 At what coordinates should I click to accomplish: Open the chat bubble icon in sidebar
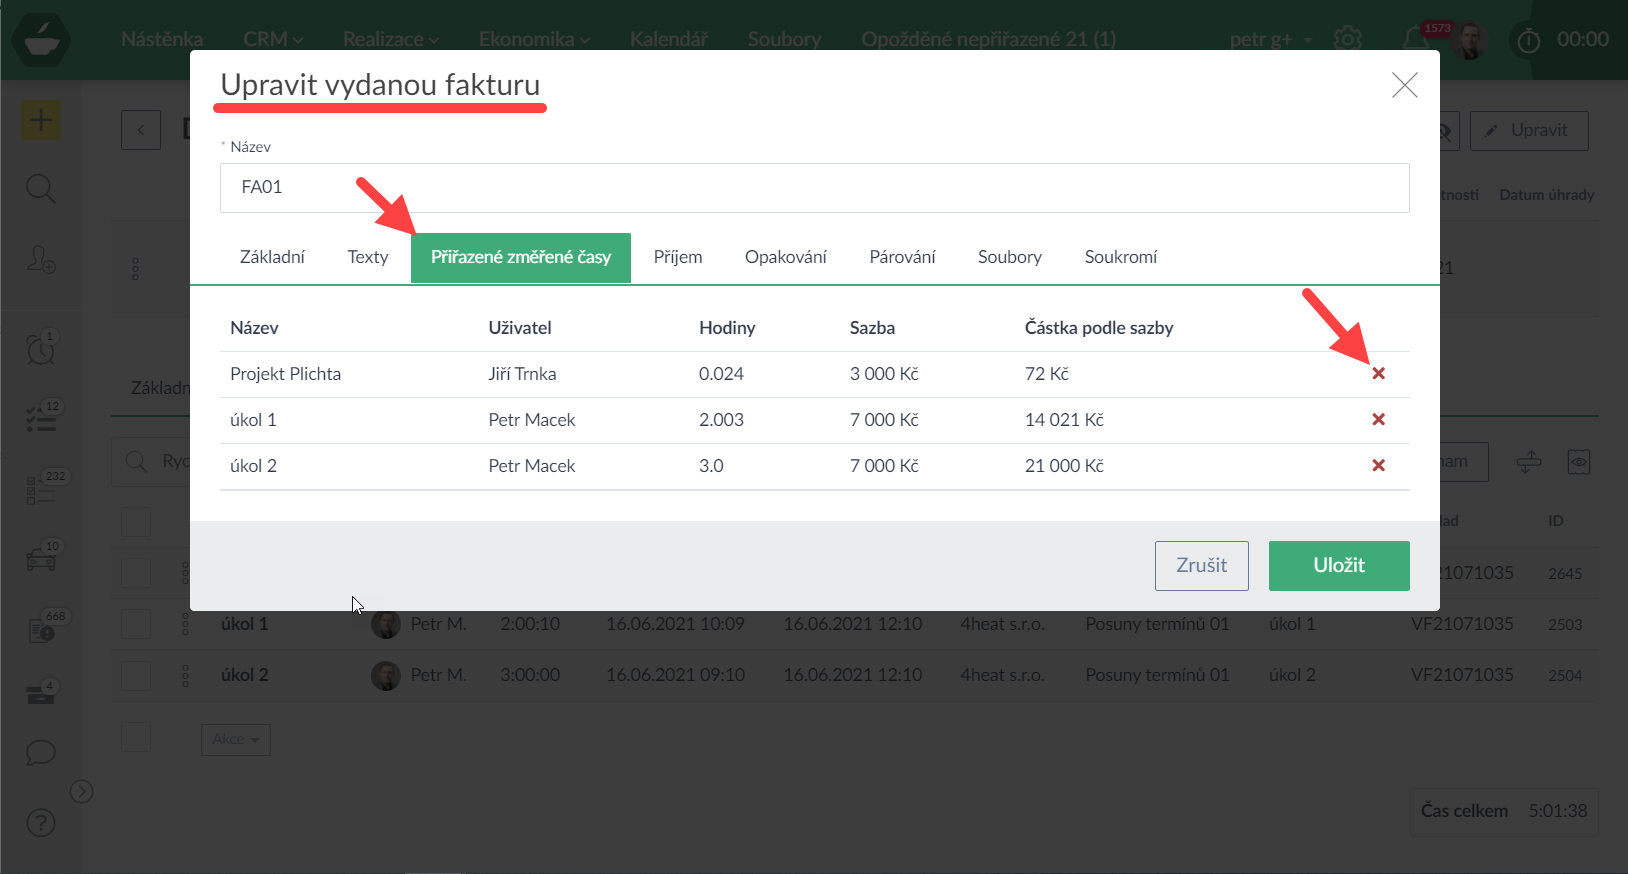pyautogui.click(x=40, y=752)
